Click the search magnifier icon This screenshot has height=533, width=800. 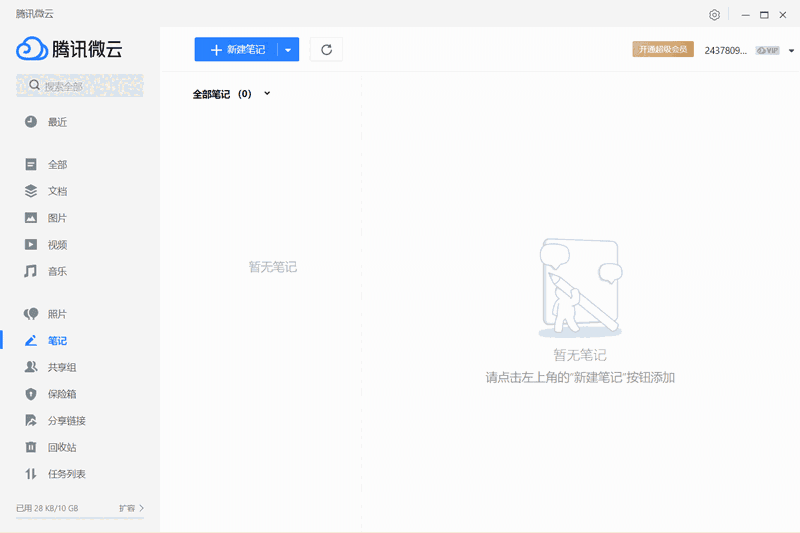(x=34, y=85)
